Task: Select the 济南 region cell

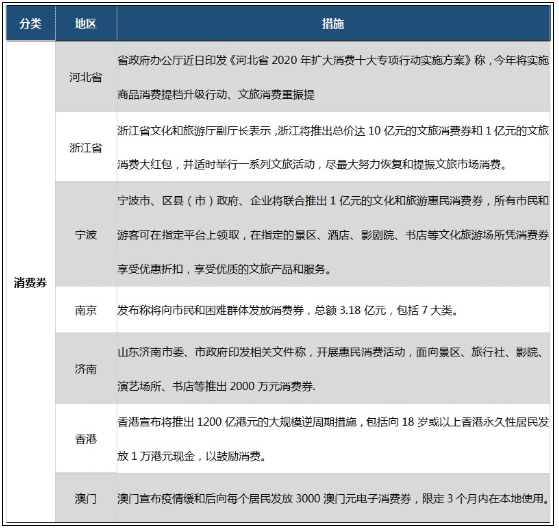Action: pos(86,369)
